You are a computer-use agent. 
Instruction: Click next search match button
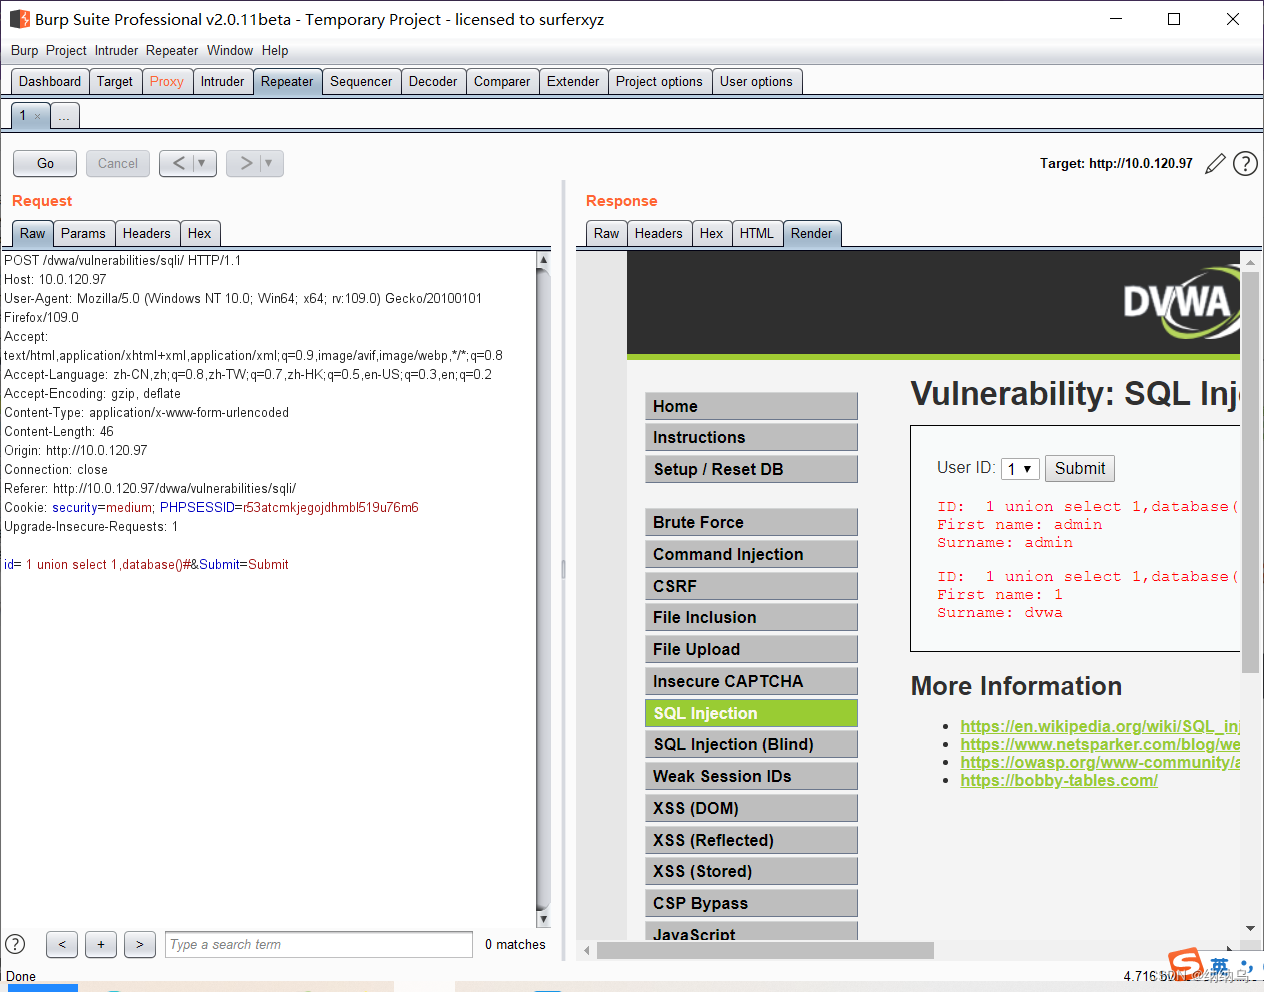tap(140, 944)
